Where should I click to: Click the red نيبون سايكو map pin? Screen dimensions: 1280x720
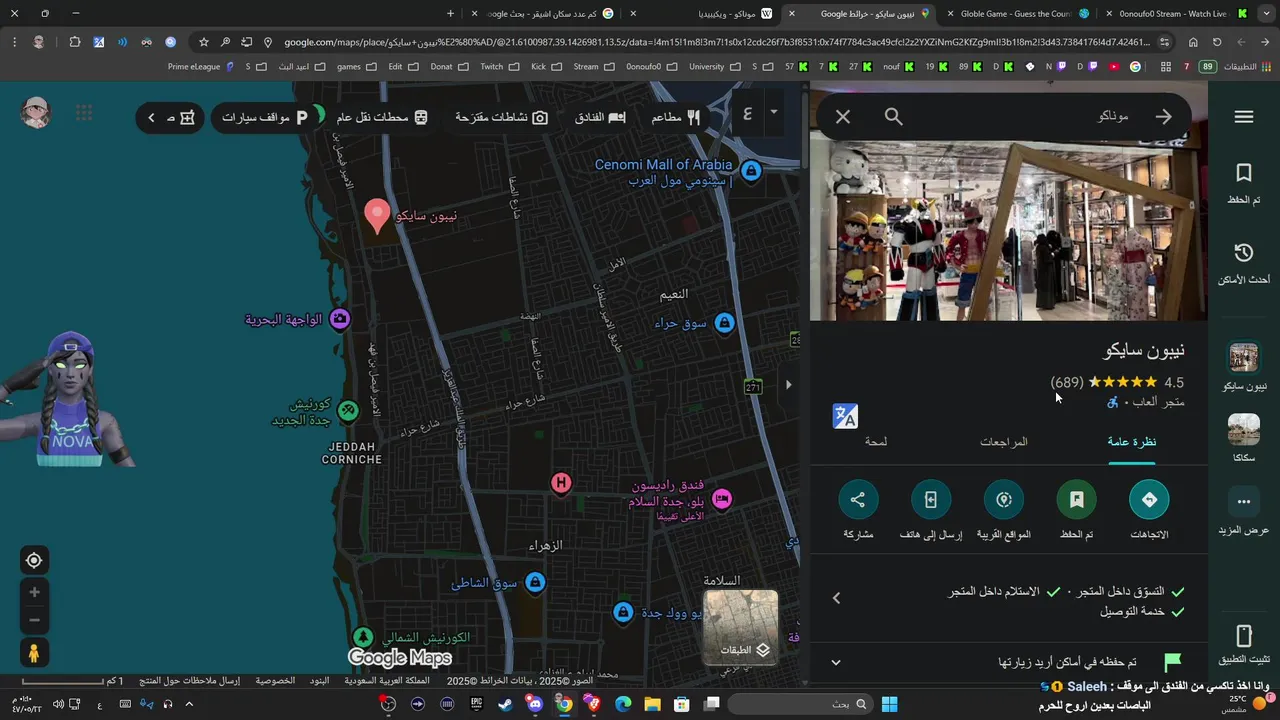pyautogui.click(x=377, y=217)
